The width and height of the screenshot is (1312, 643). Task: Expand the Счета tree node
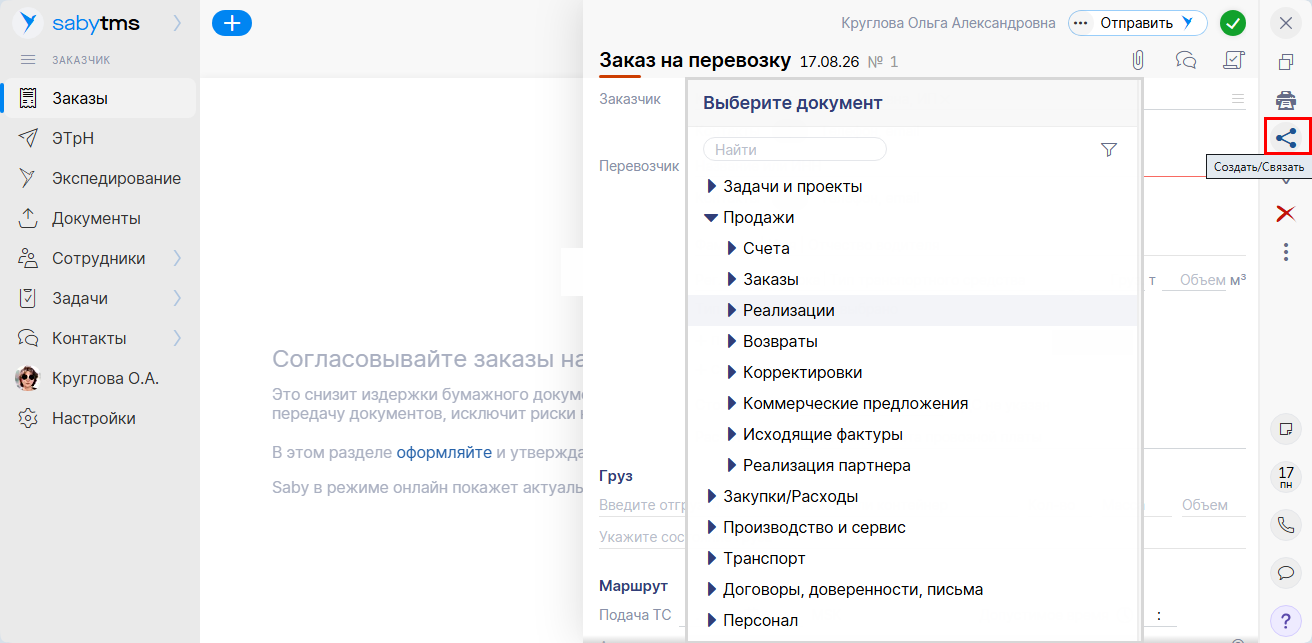pos(732,248)
